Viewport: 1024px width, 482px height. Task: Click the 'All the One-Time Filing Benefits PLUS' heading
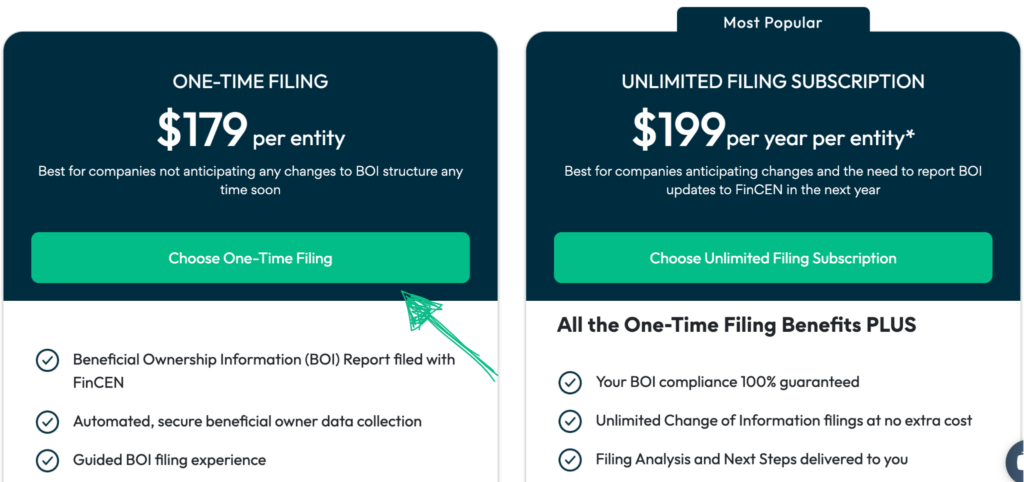coord(736,325)
